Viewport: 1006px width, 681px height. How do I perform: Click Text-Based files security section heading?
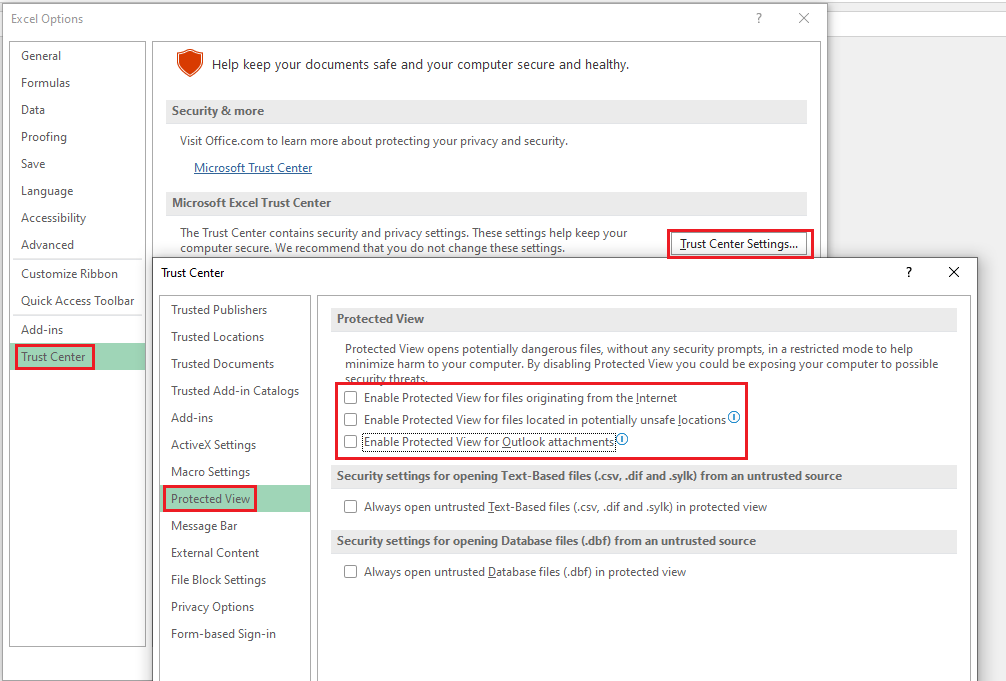pyautogui.click(x=589, y=476)
